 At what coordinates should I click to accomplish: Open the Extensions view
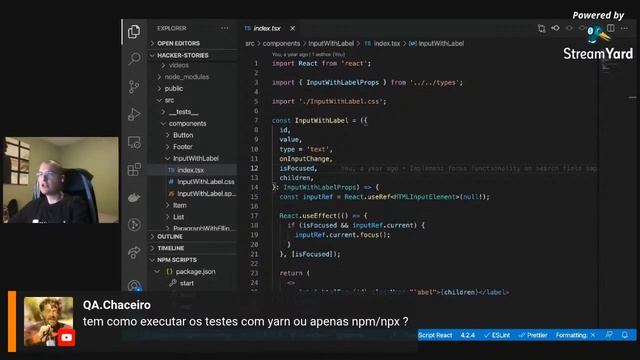click(134, 169)
